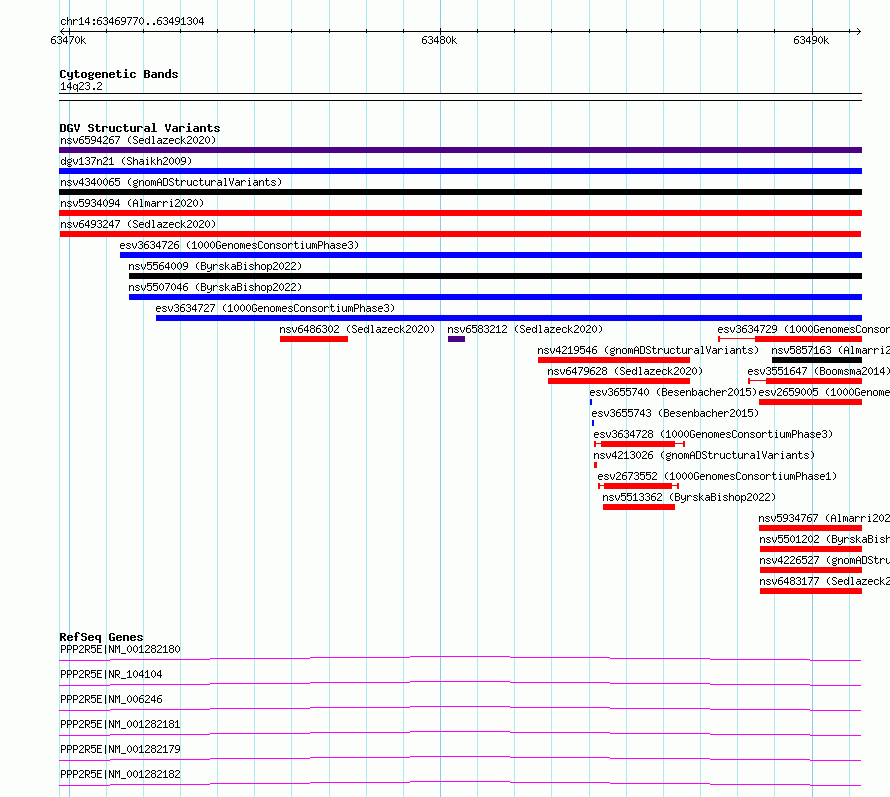Click the nsv5934094 (Almarri2020) label
Viewport: 890px width, 797px height.
pyautogui.click(x=132, y=203)
